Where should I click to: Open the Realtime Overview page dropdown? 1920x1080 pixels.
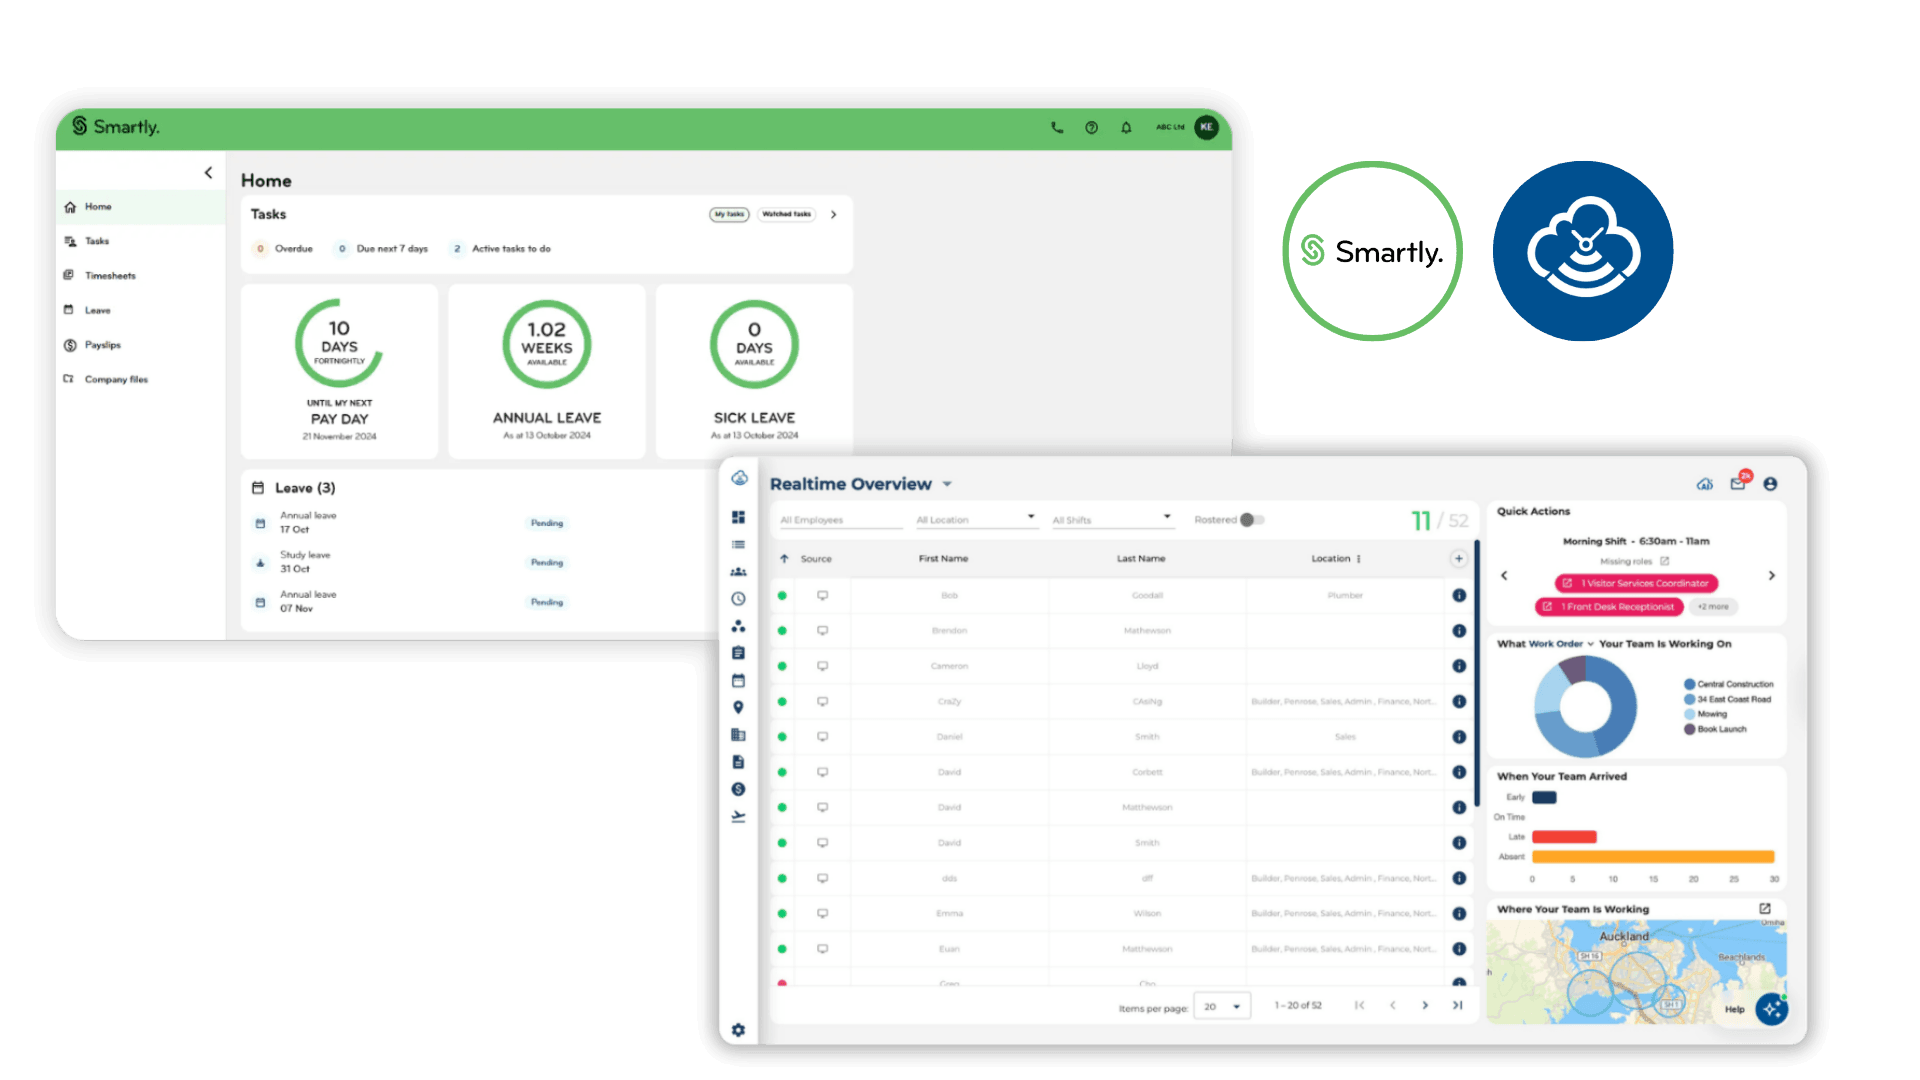[947, 485]
